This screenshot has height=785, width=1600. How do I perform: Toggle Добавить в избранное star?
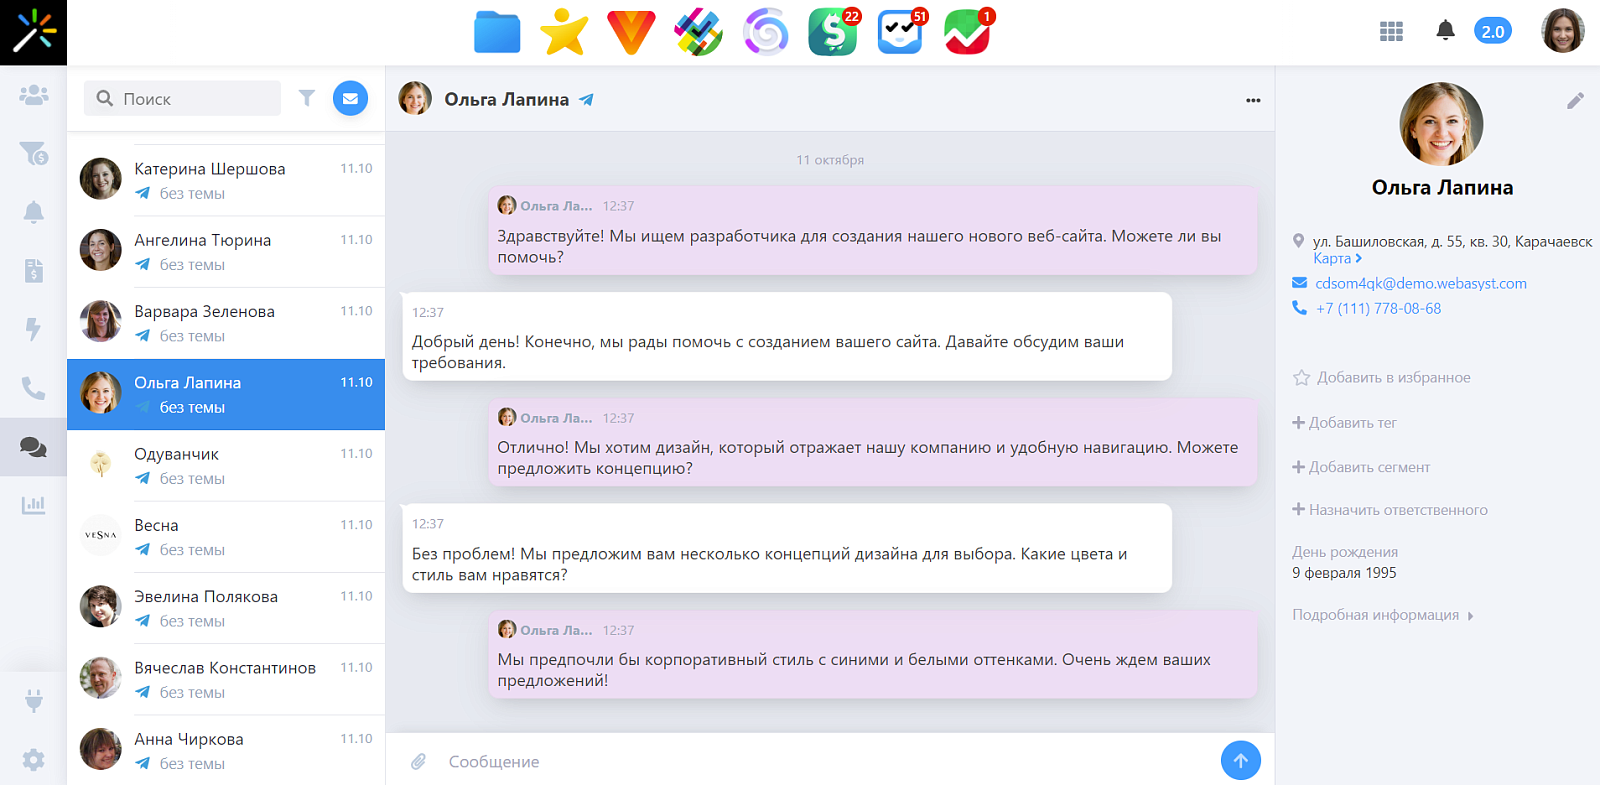point(1381,377)
